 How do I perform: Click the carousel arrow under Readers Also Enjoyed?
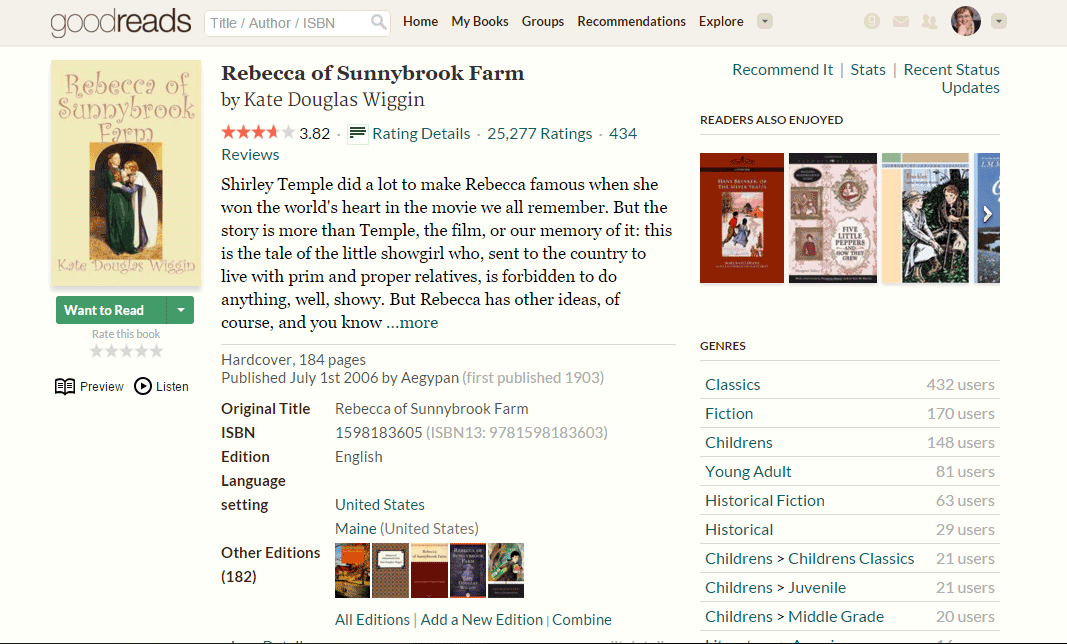(x=987, y=213)
